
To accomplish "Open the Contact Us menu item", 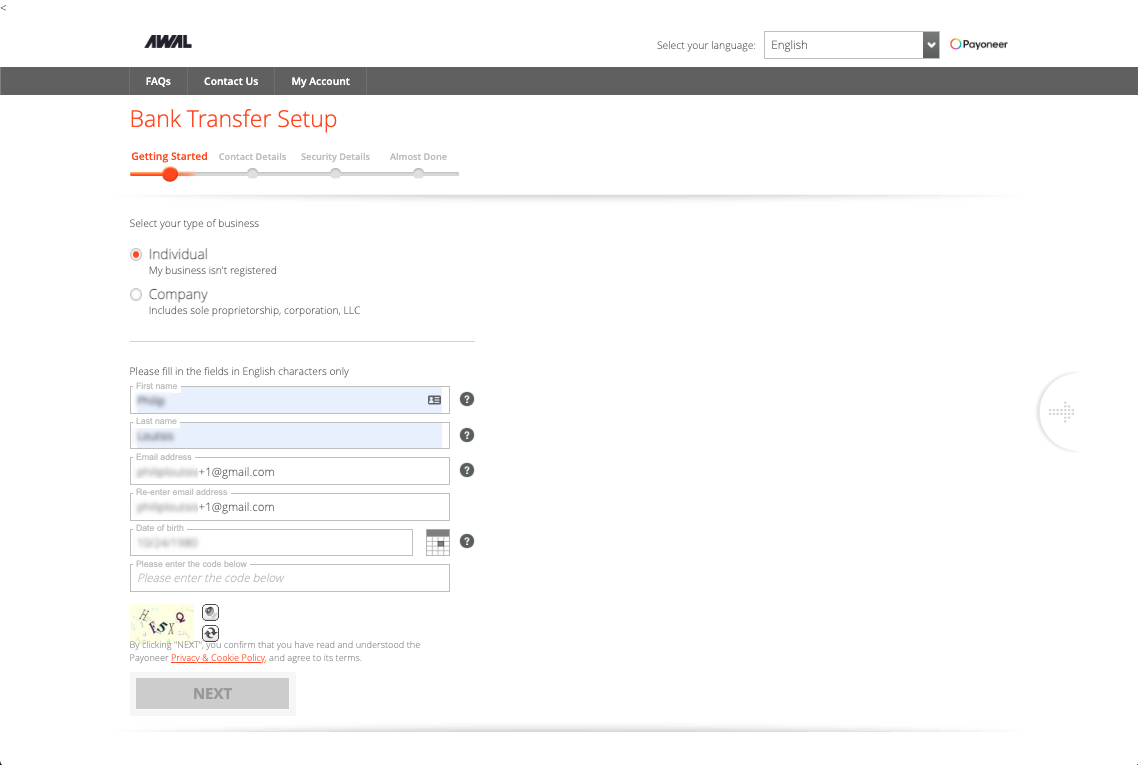I will pos(231,81).
